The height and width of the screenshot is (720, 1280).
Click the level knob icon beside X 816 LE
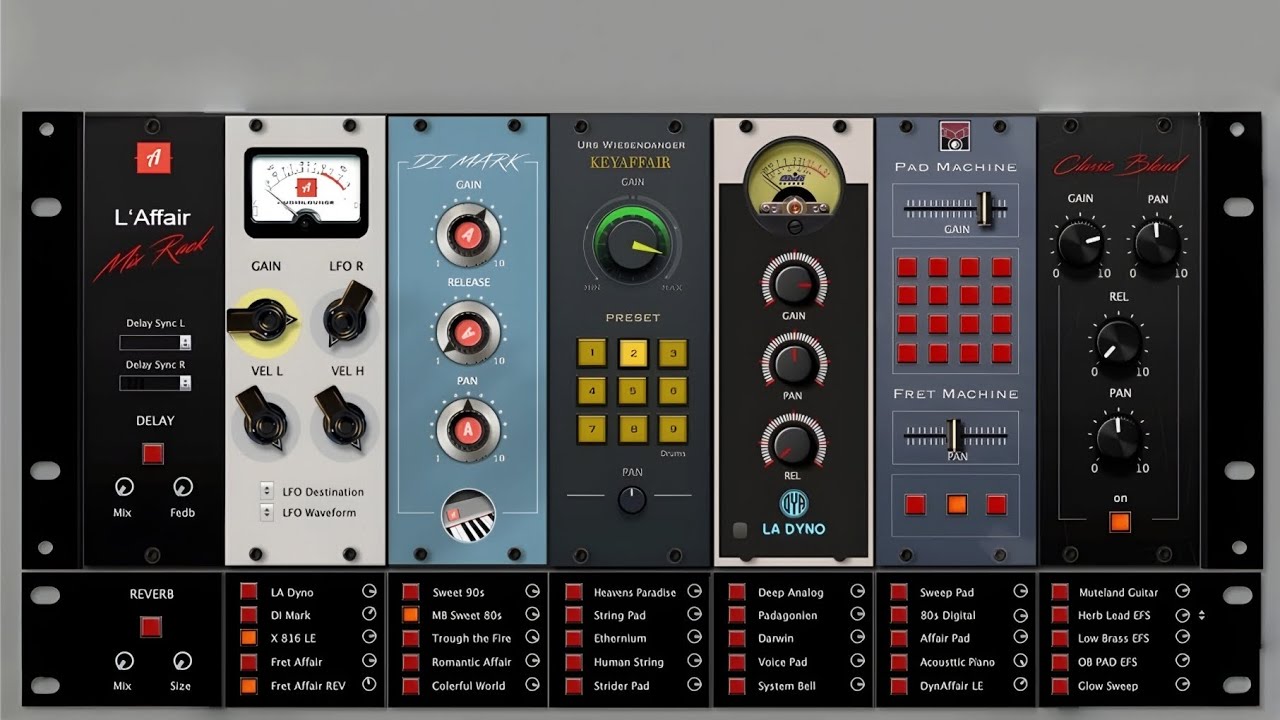point(370,637)
